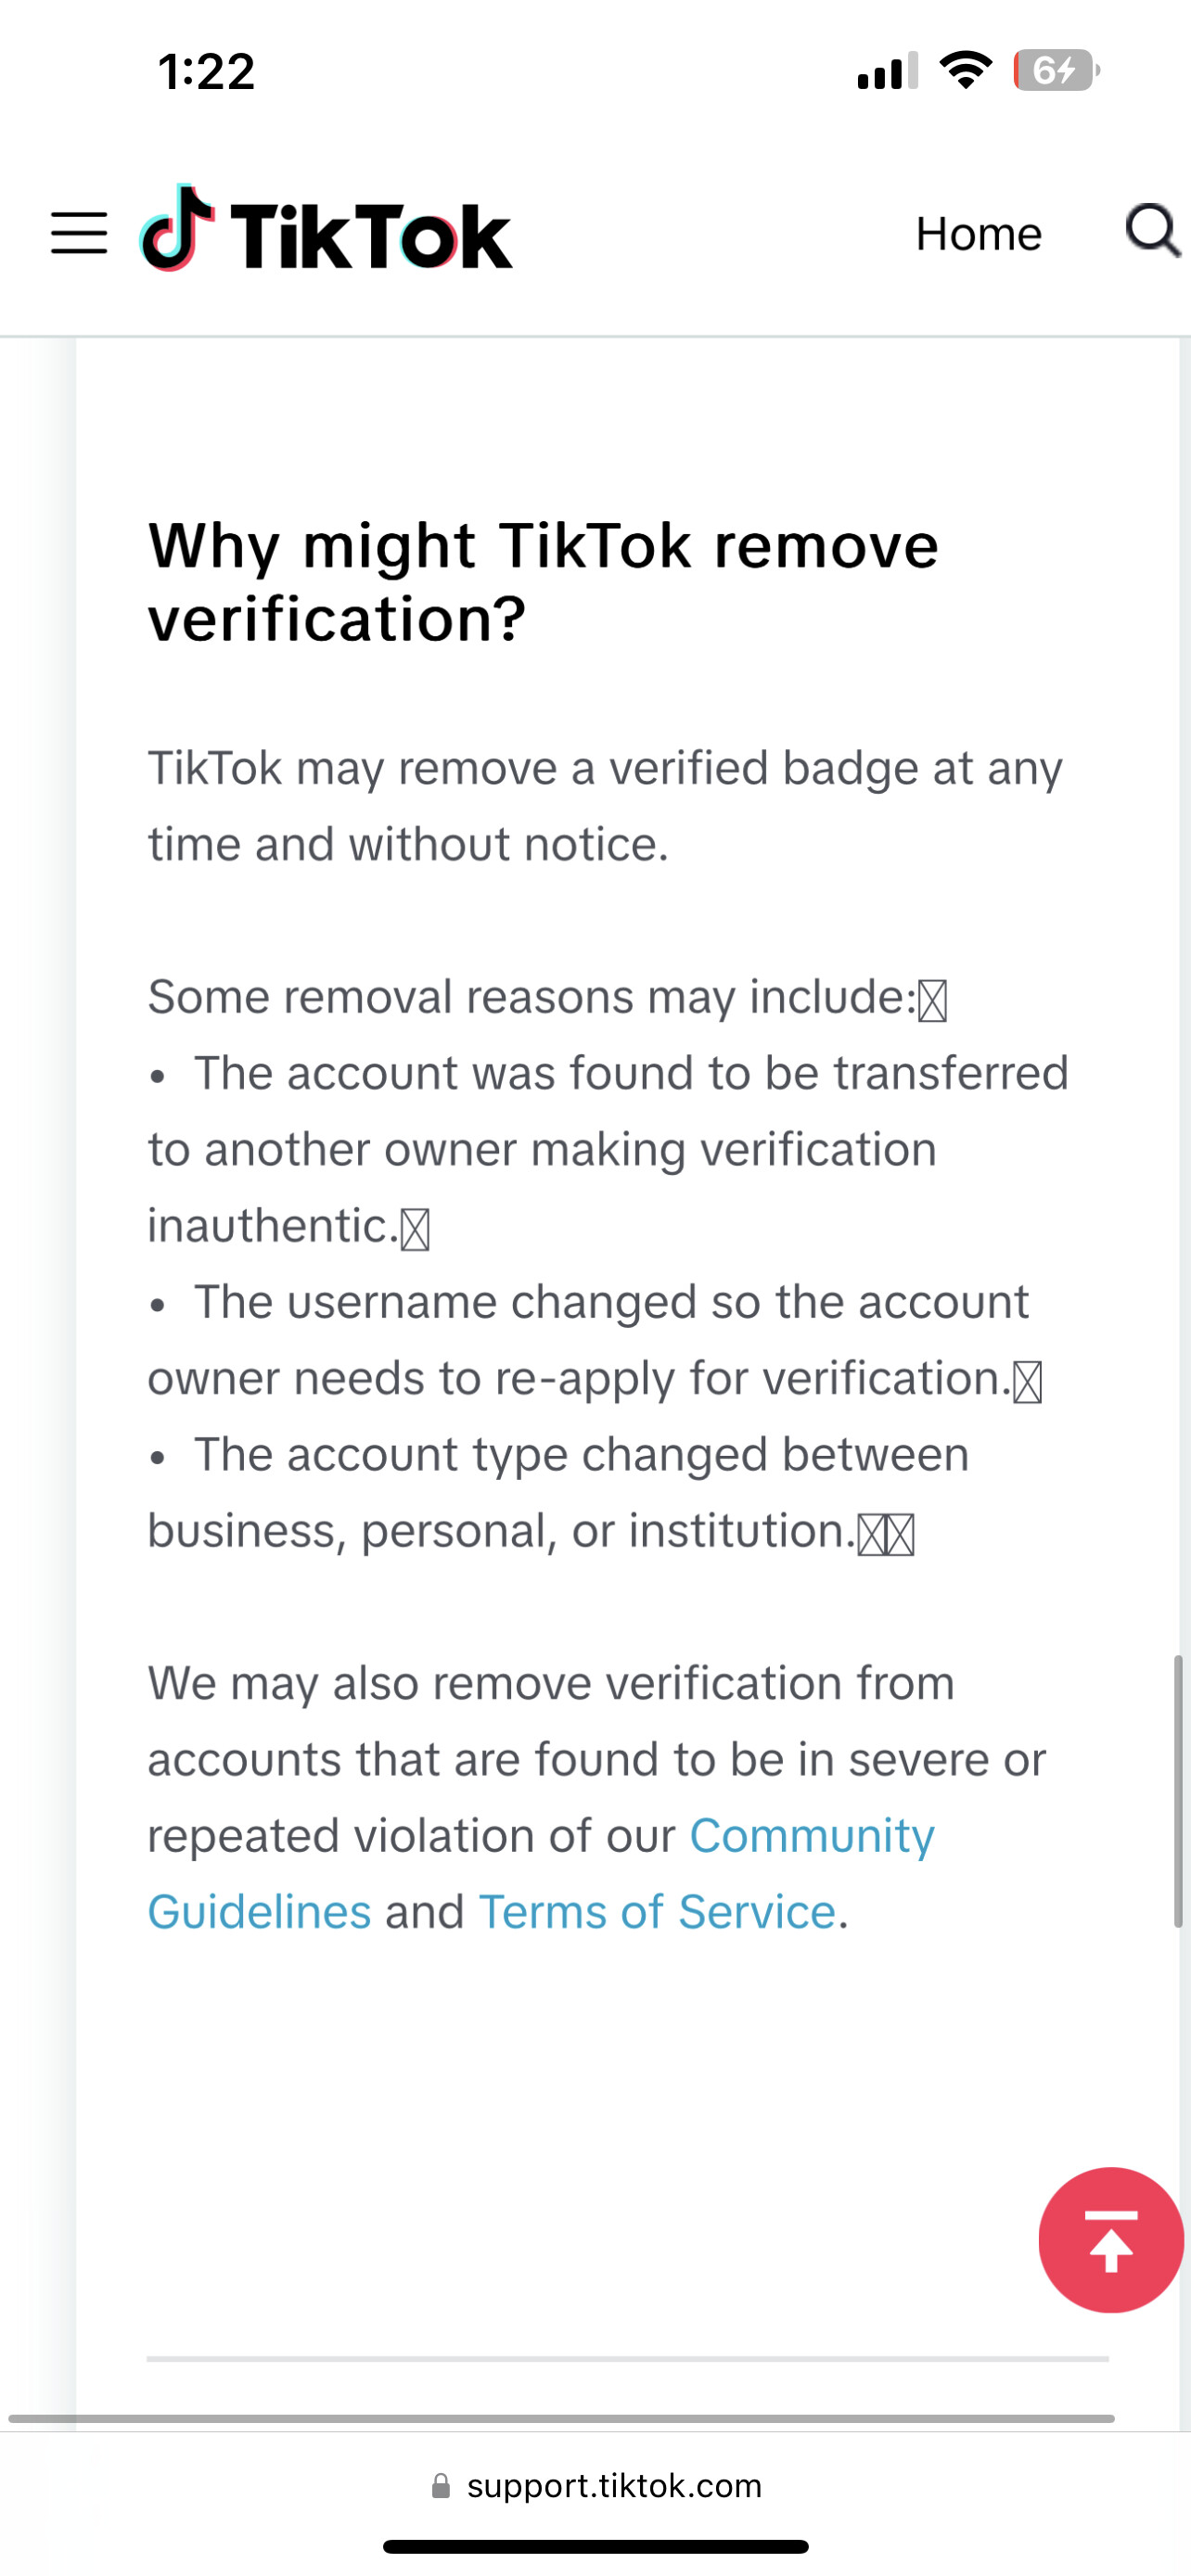Tap the lock icon beside the URL

[x=441, y=2486]
